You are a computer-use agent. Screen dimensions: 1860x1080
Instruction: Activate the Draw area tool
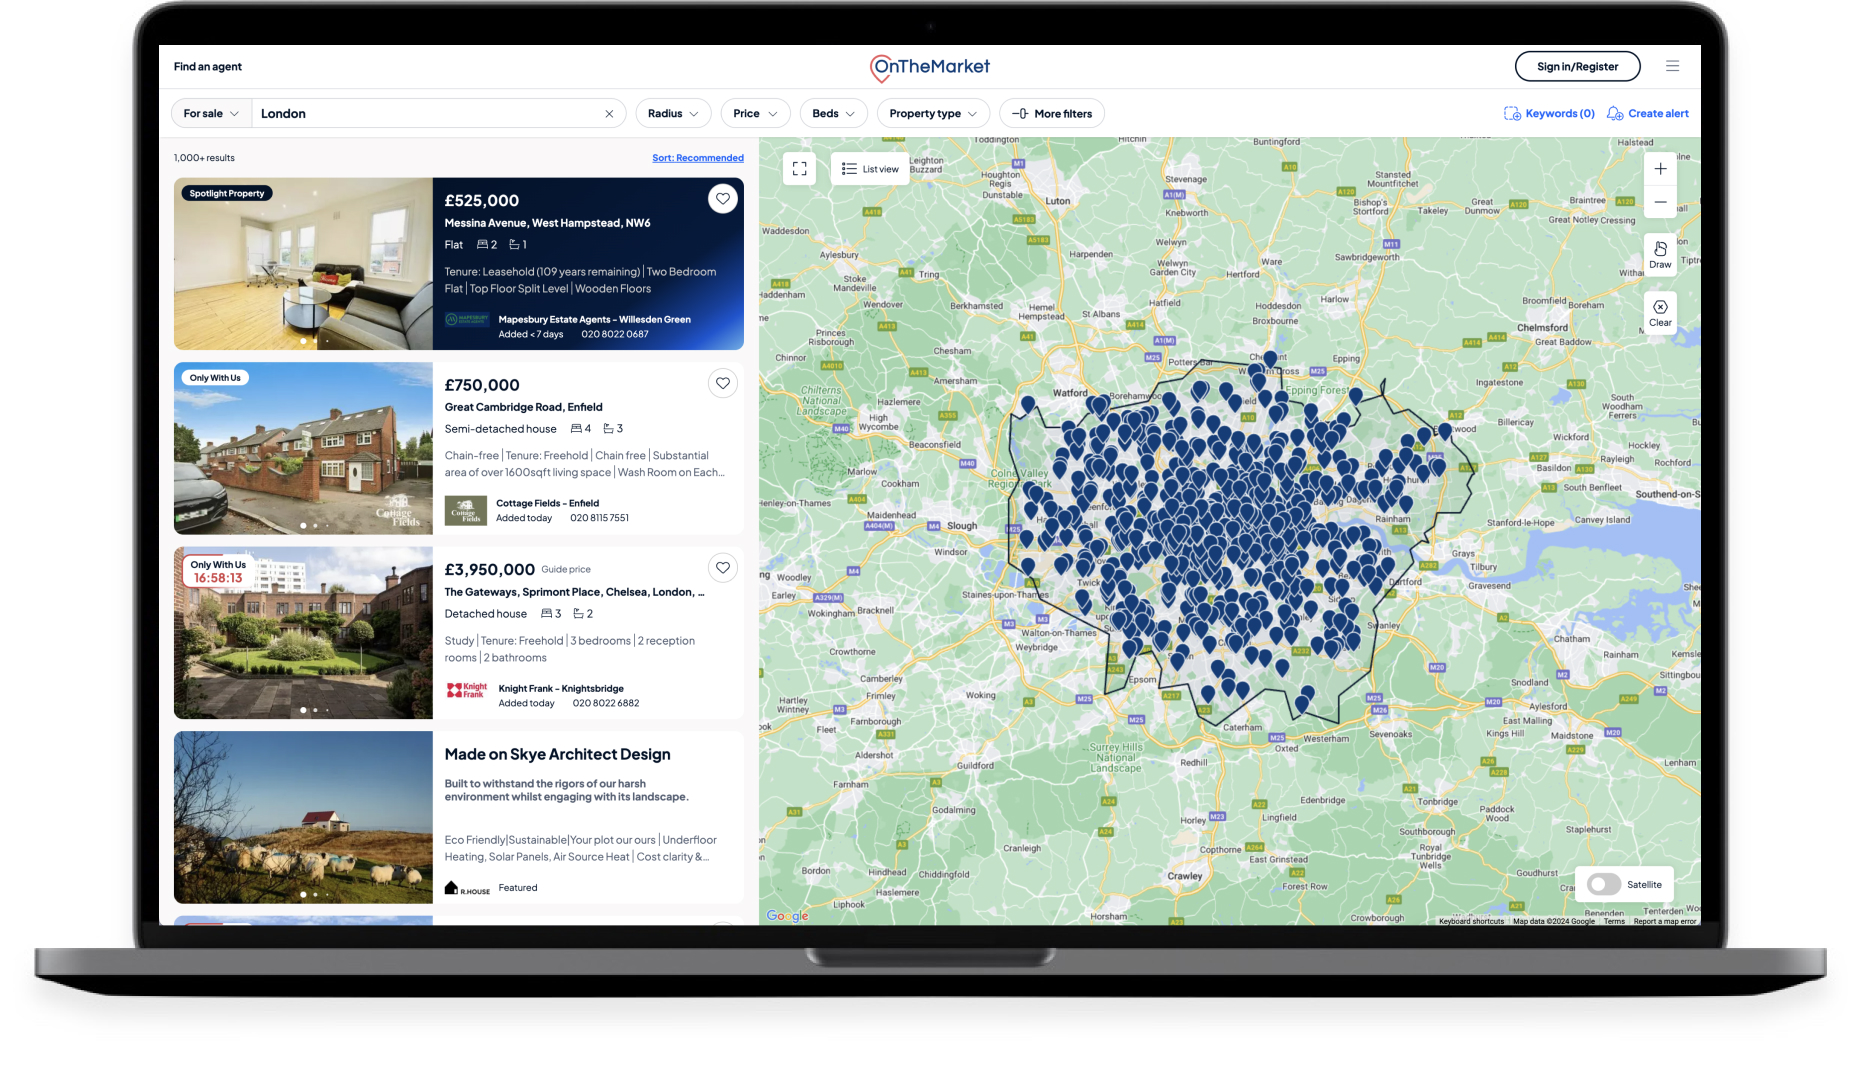point(1660,255)
